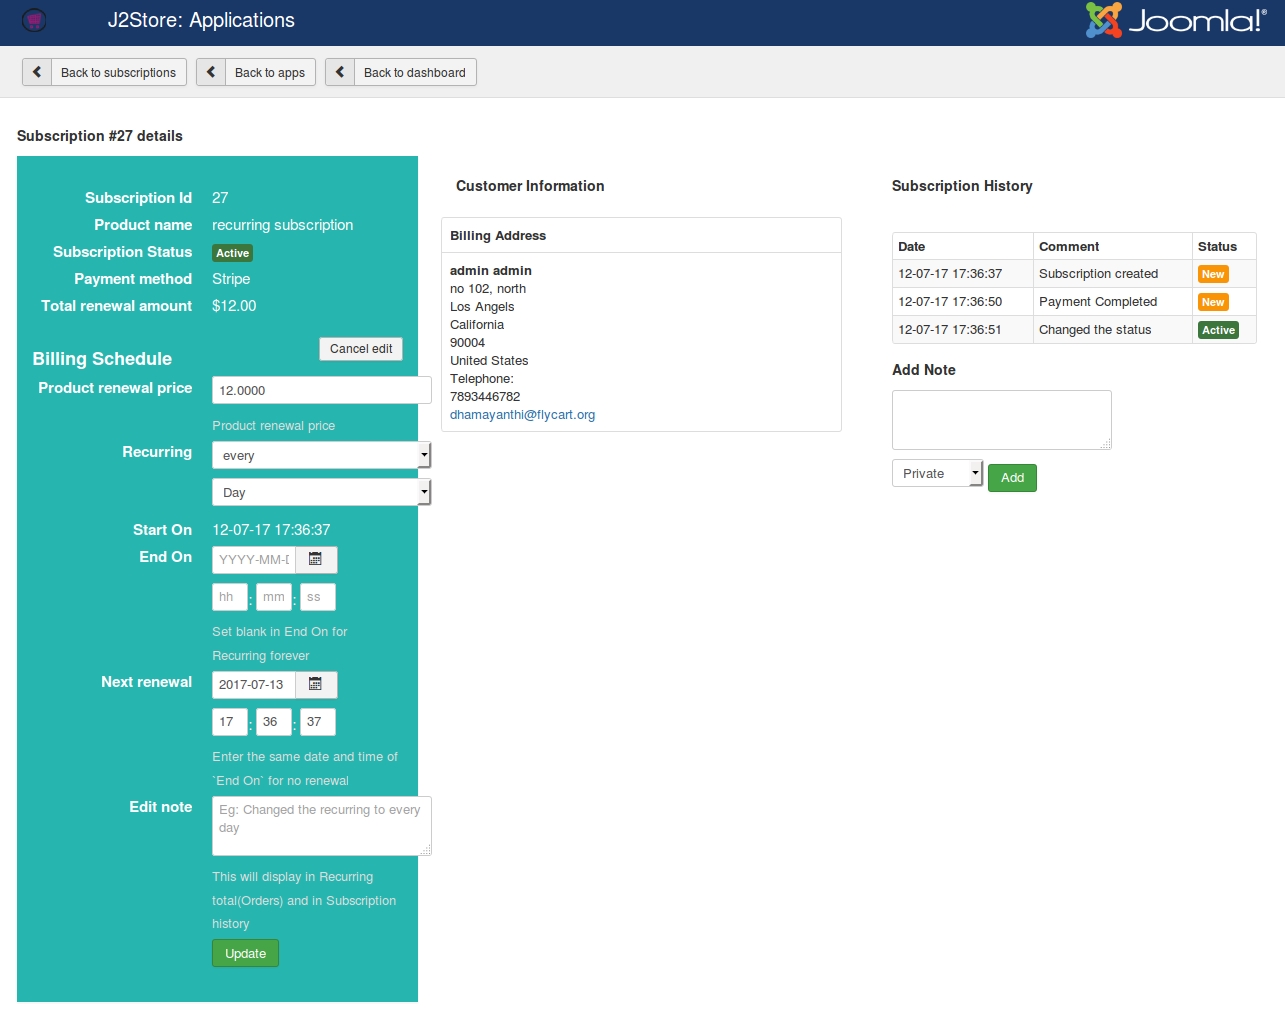This screenshot has width=1285, height=1018.
Task: Open the Day period dropdown
Action: [321, 492]
